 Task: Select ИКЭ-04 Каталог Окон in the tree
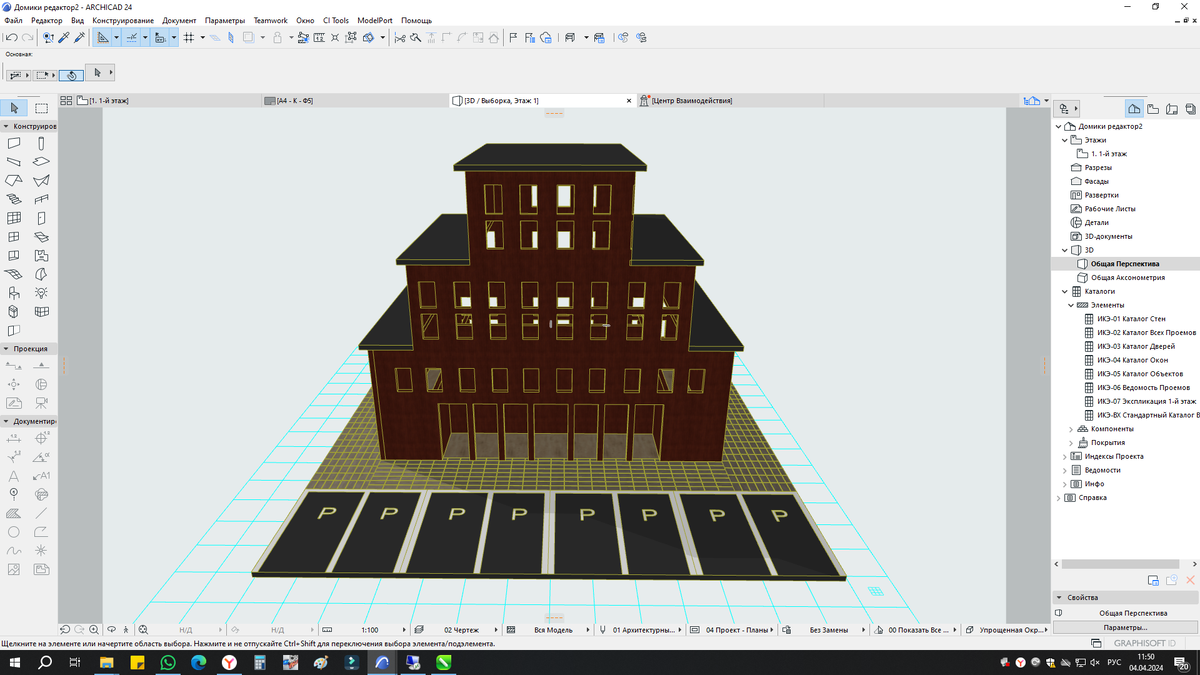point(1132,360)
